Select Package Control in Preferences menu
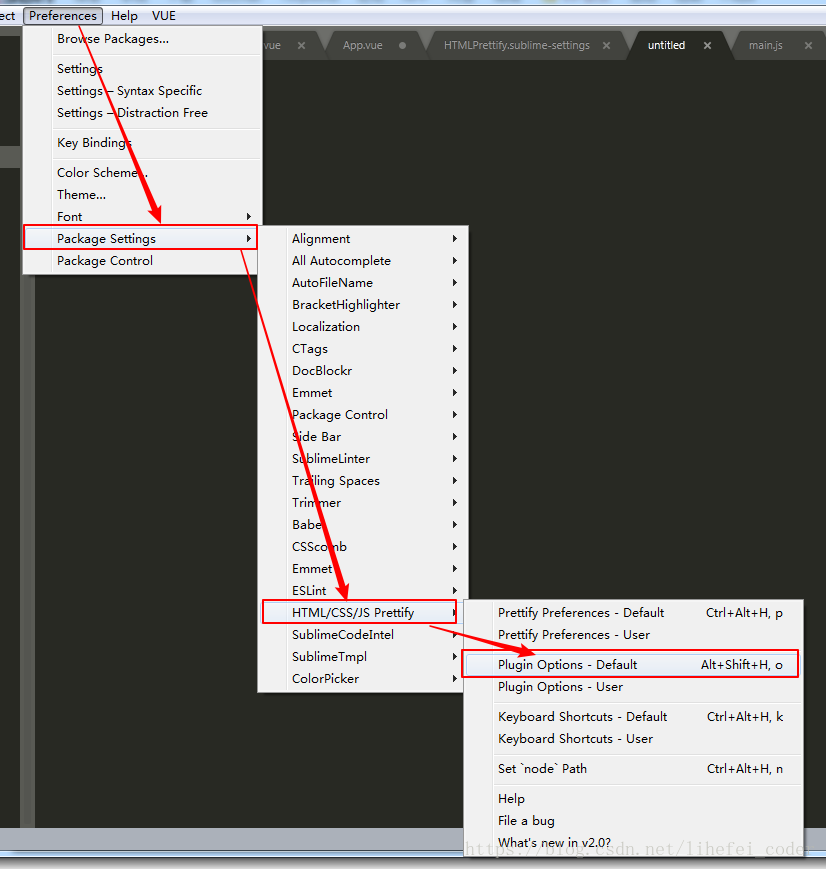The width and height of the screenshot is (826, 869). coord(142,261)
